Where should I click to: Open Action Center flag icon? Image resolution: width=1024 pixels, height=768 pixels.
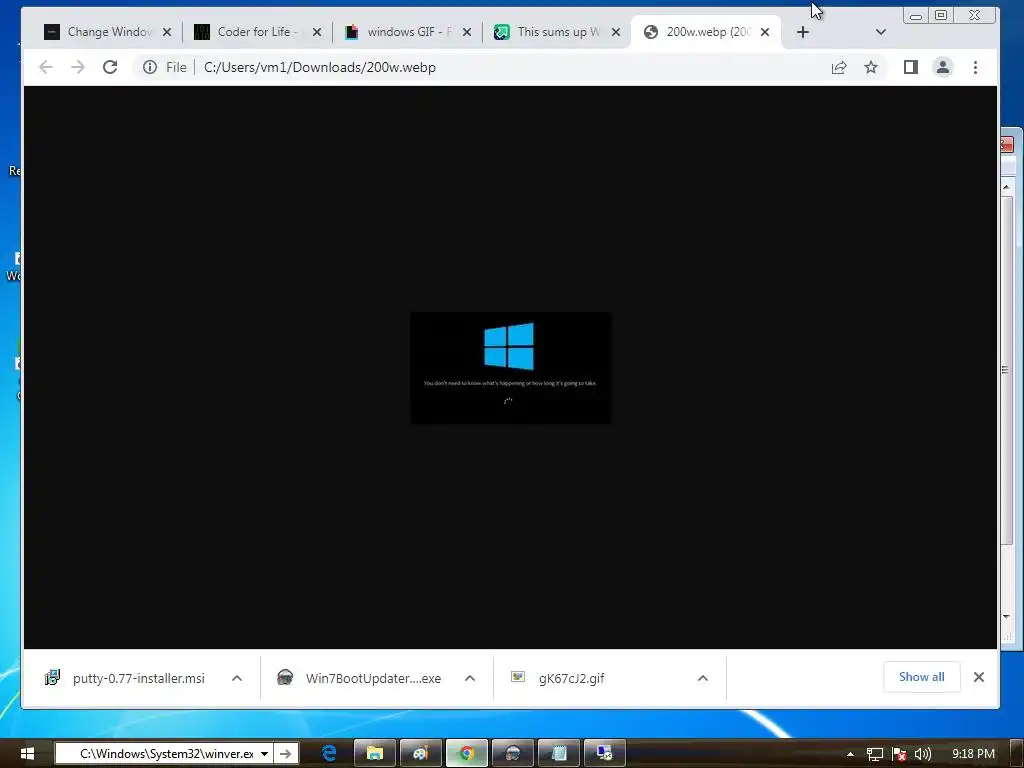[x=899, y=754]
